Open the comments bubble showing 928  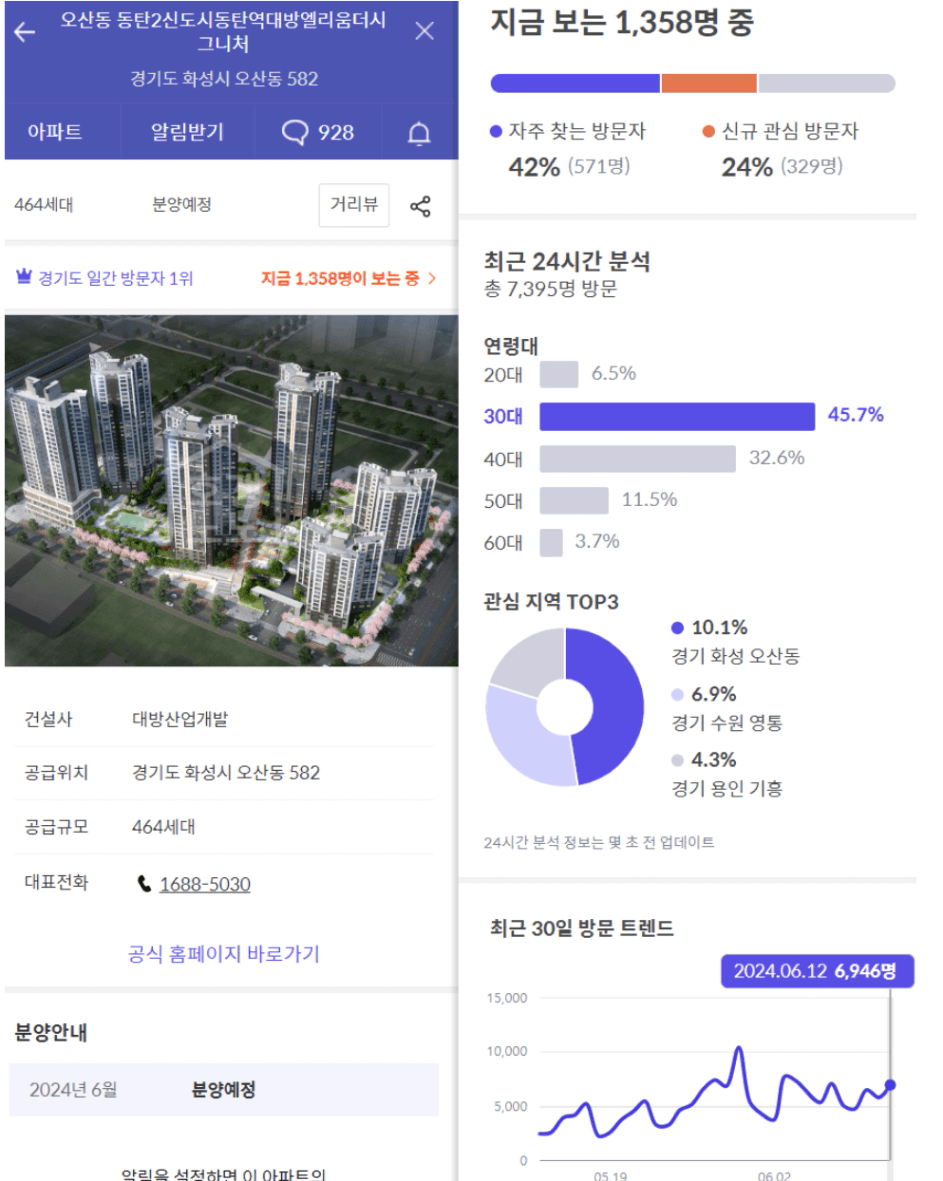[317, 133]
